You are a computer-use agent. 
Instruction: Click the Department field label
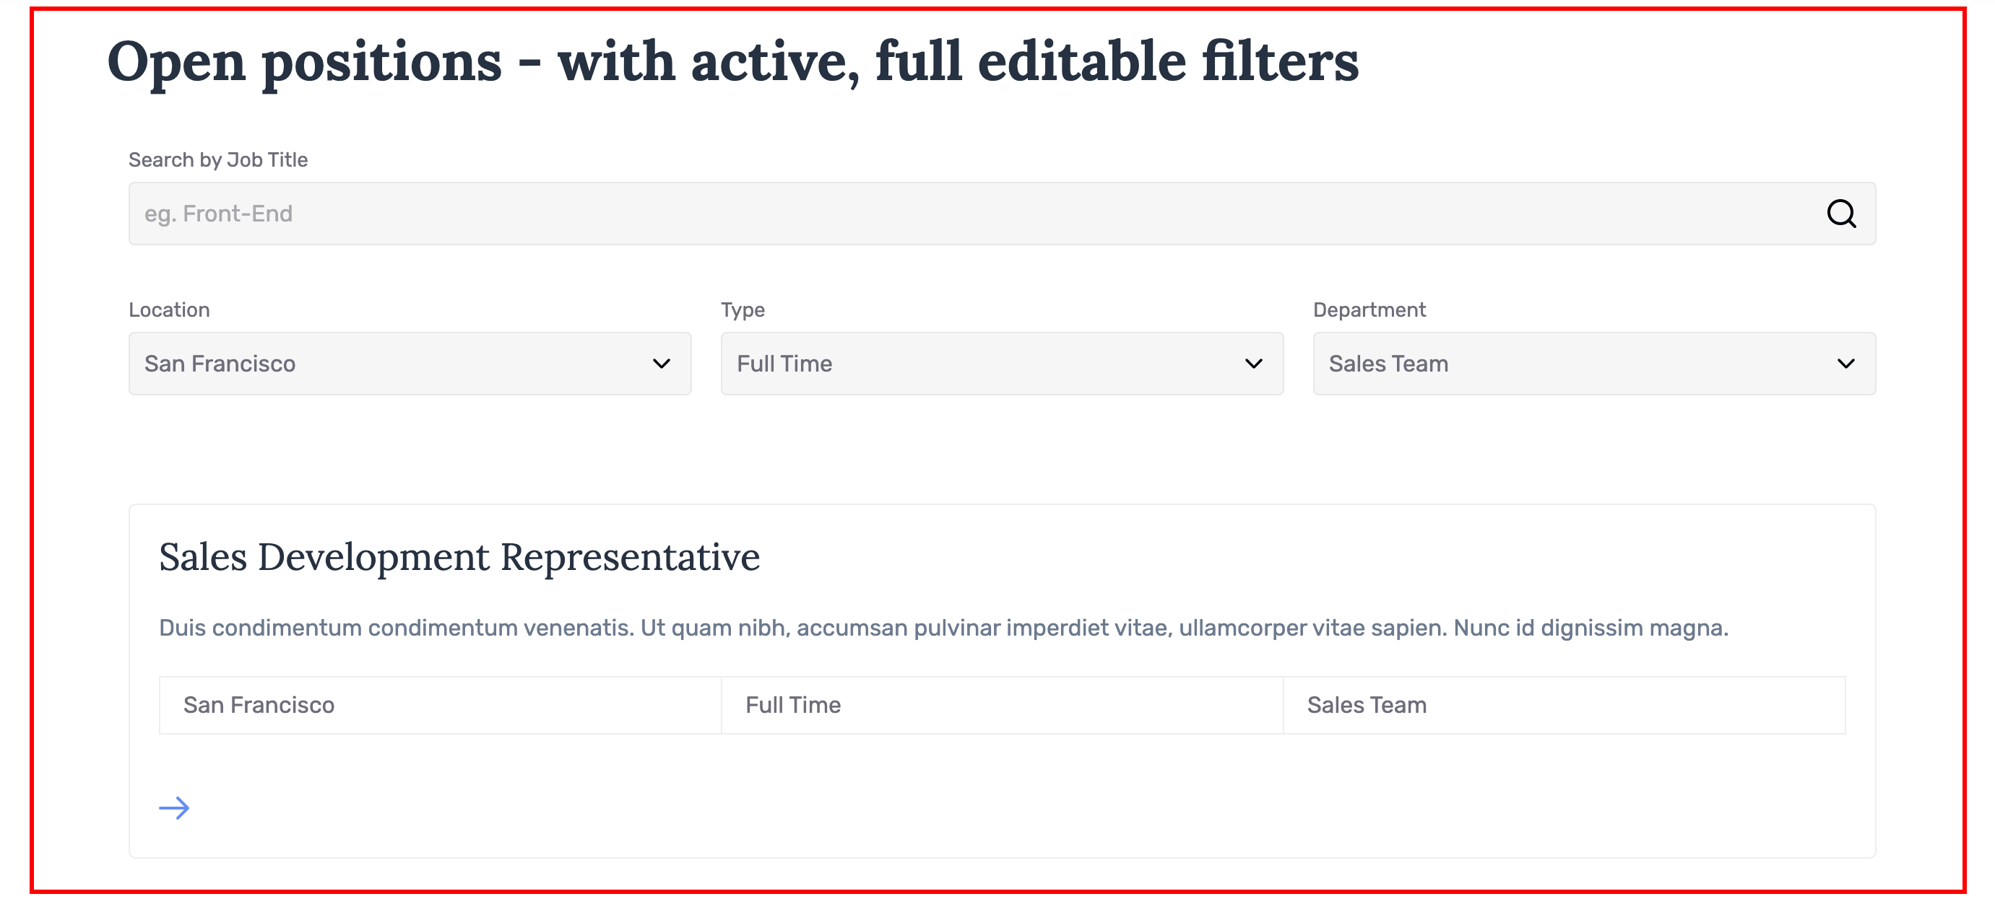coord(1369,310)
